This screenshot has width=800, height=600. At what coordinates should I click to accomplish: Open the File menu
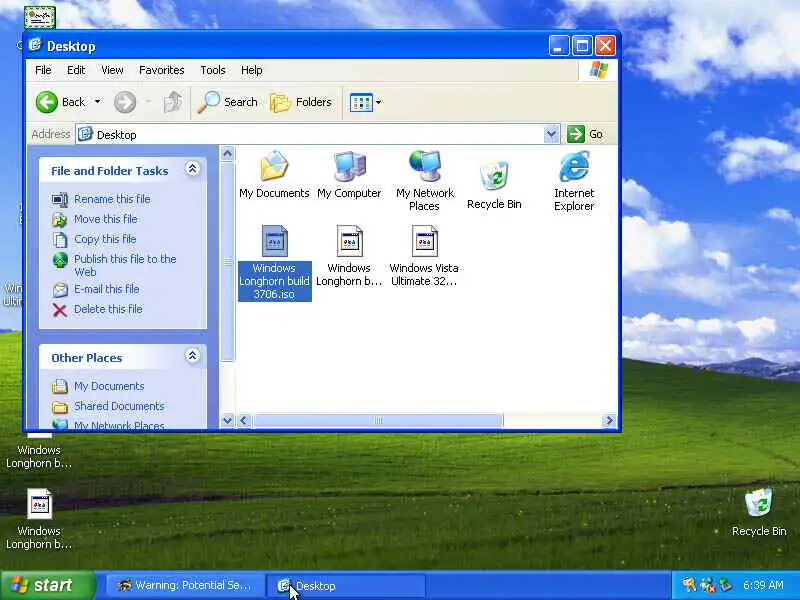(43, 70)
